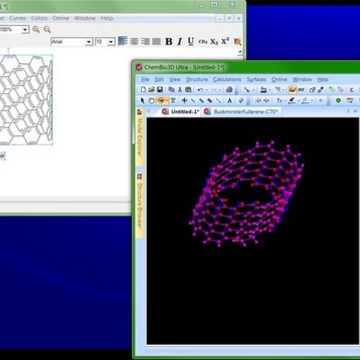This screenshot has height=360, width=360.
Task: Toggle Underline formatting in ChemDraw
Action: click(x=190, y=42)
